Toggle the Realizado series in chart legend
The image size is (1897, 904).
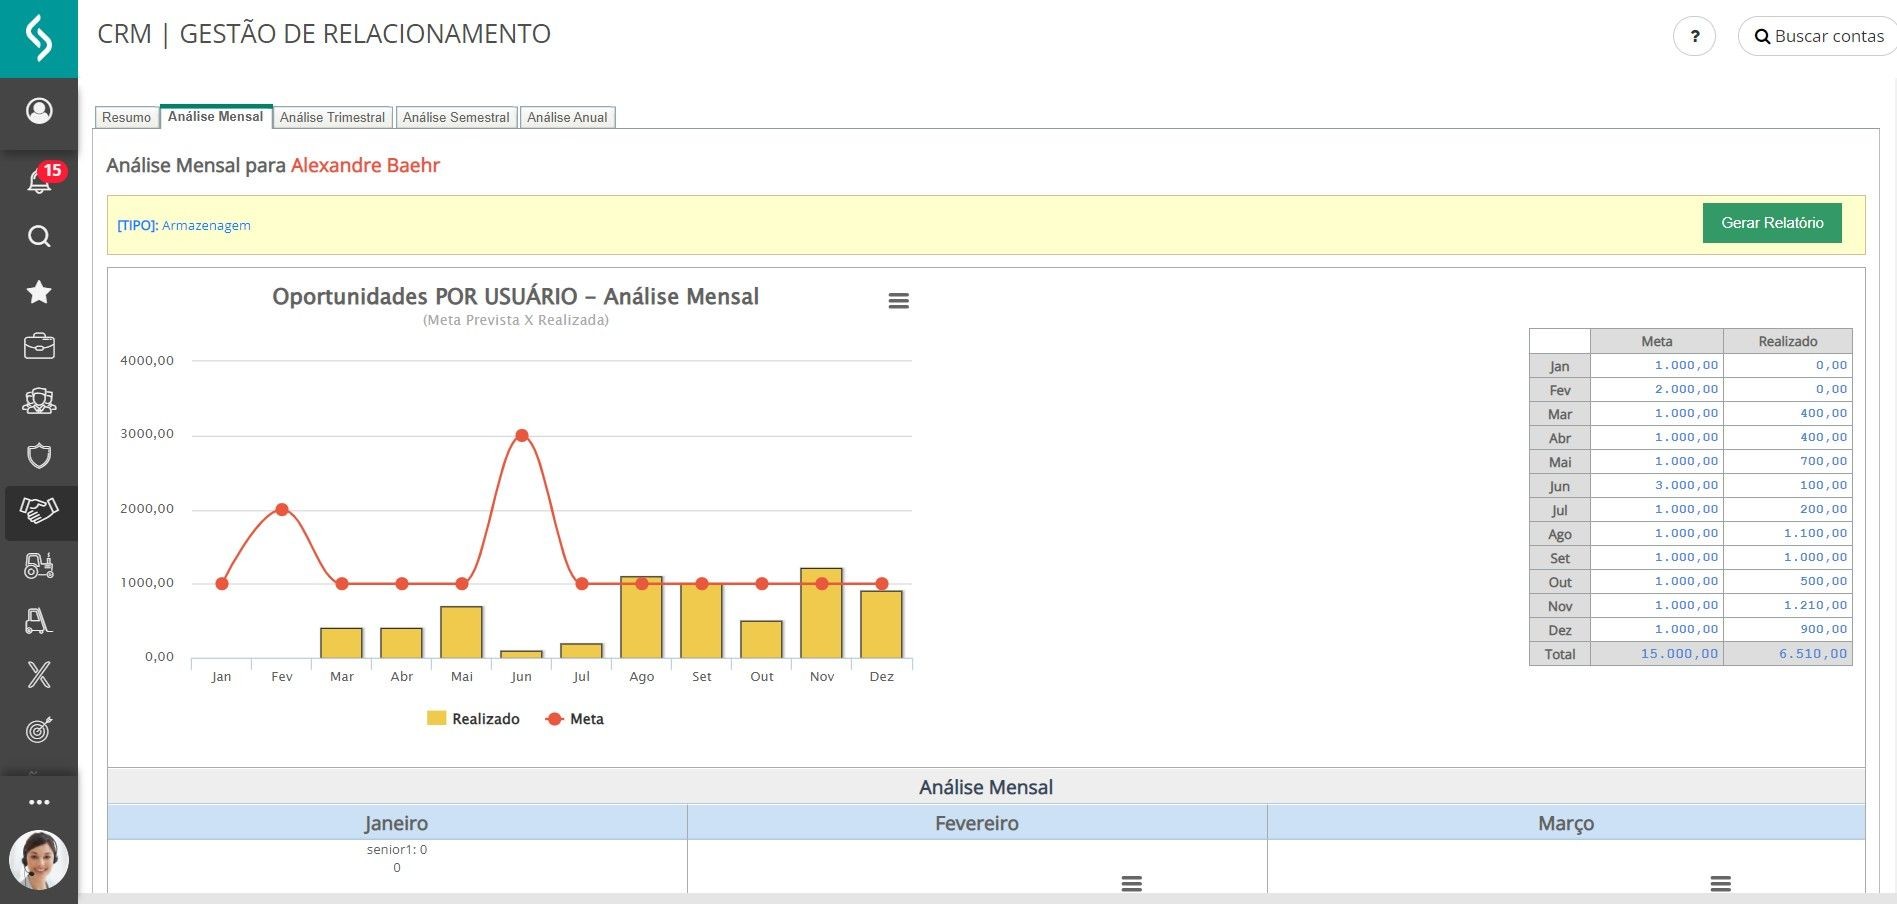(473, 719)
